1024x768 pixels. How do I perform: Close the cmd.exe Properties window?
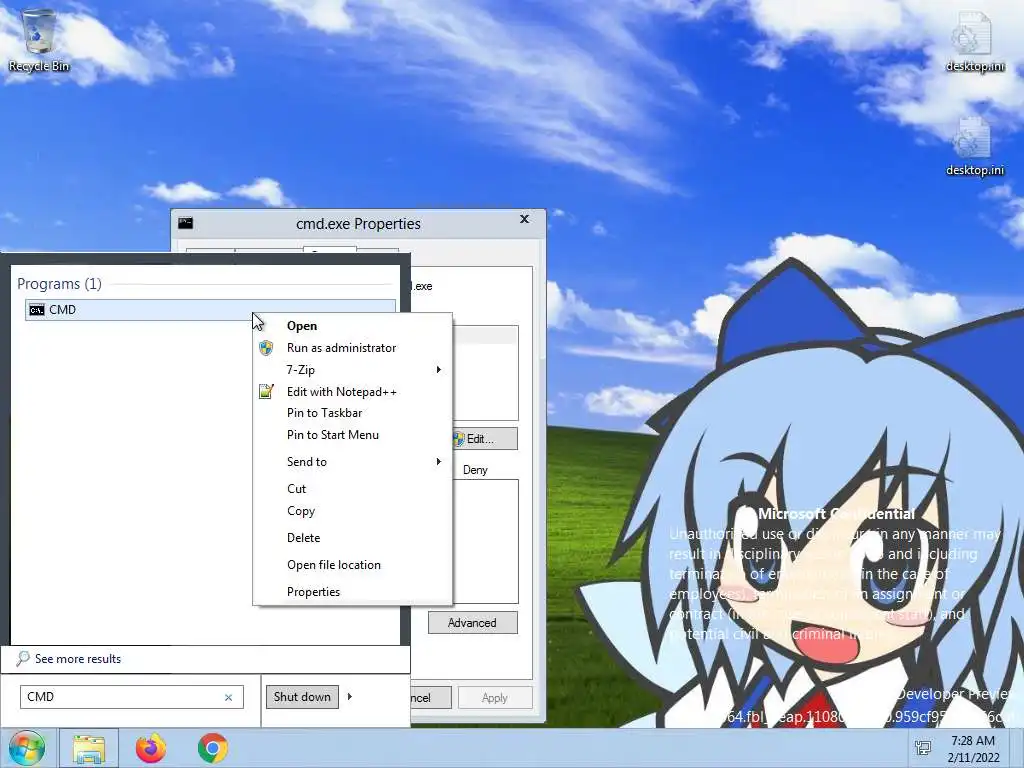click(524, 219)
